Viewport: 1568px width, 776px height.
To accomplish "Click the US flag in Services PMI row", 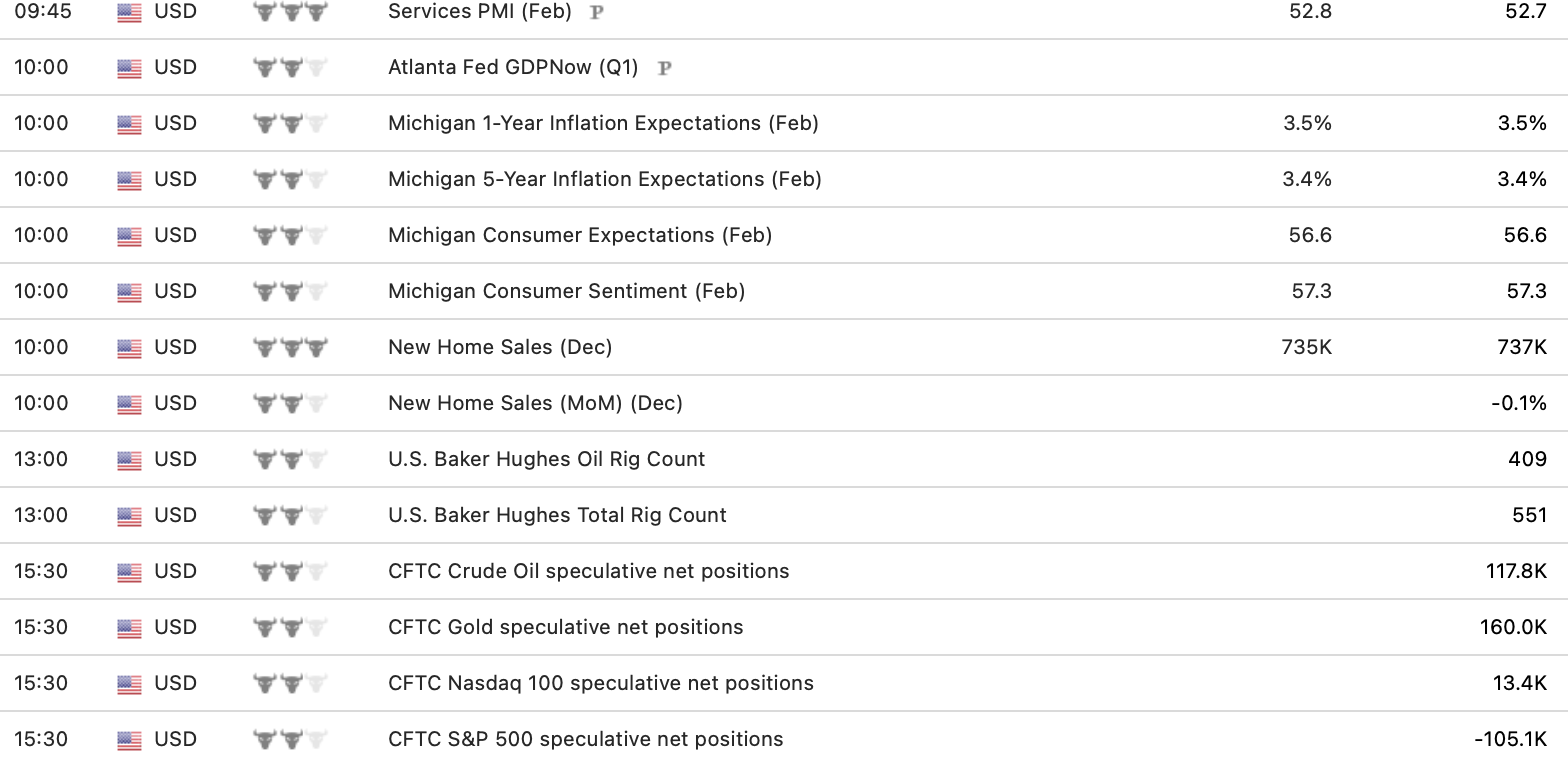I will (129, 13).
